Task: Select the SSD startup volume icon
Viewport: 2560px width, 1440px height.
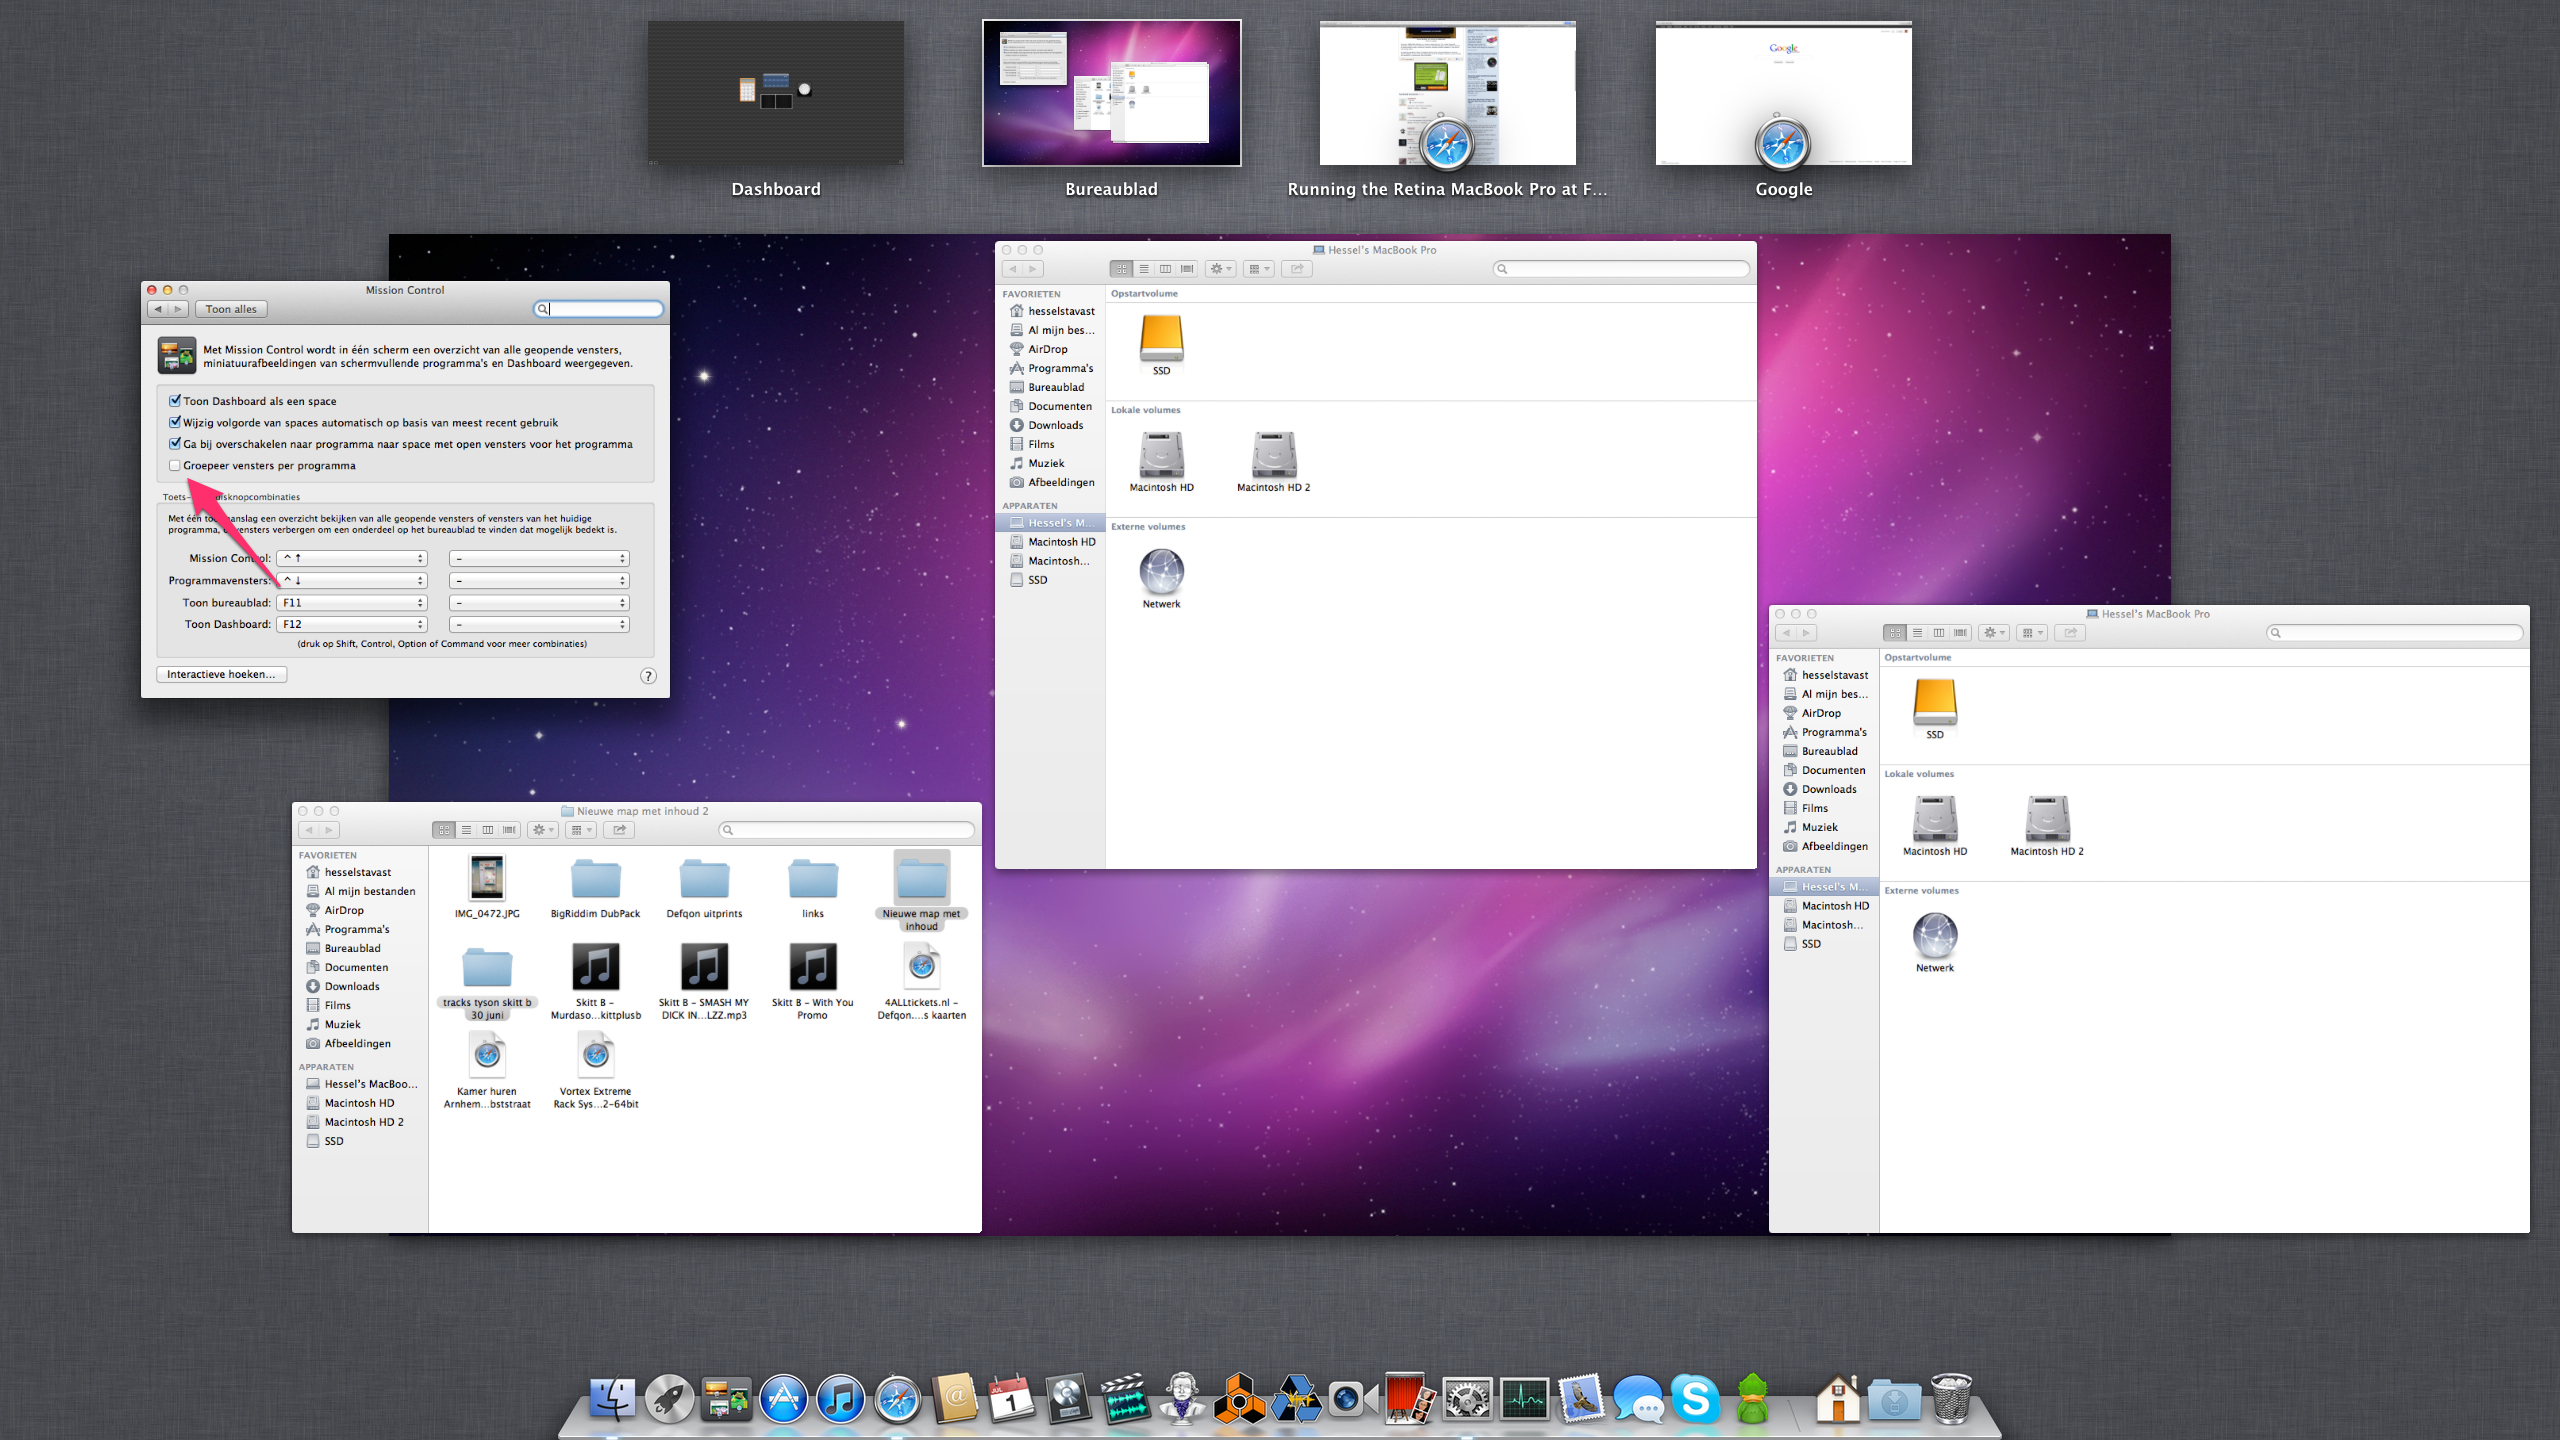Action: tap(1161, 340)
